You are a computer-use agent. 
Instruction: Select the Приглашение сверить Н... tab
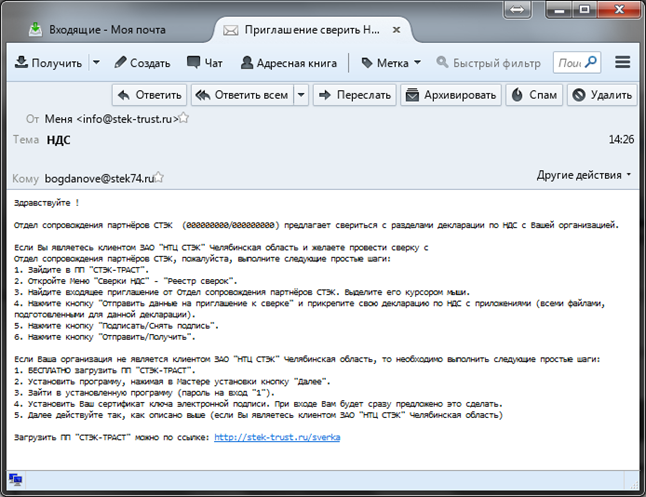click(x=312, y=30)
